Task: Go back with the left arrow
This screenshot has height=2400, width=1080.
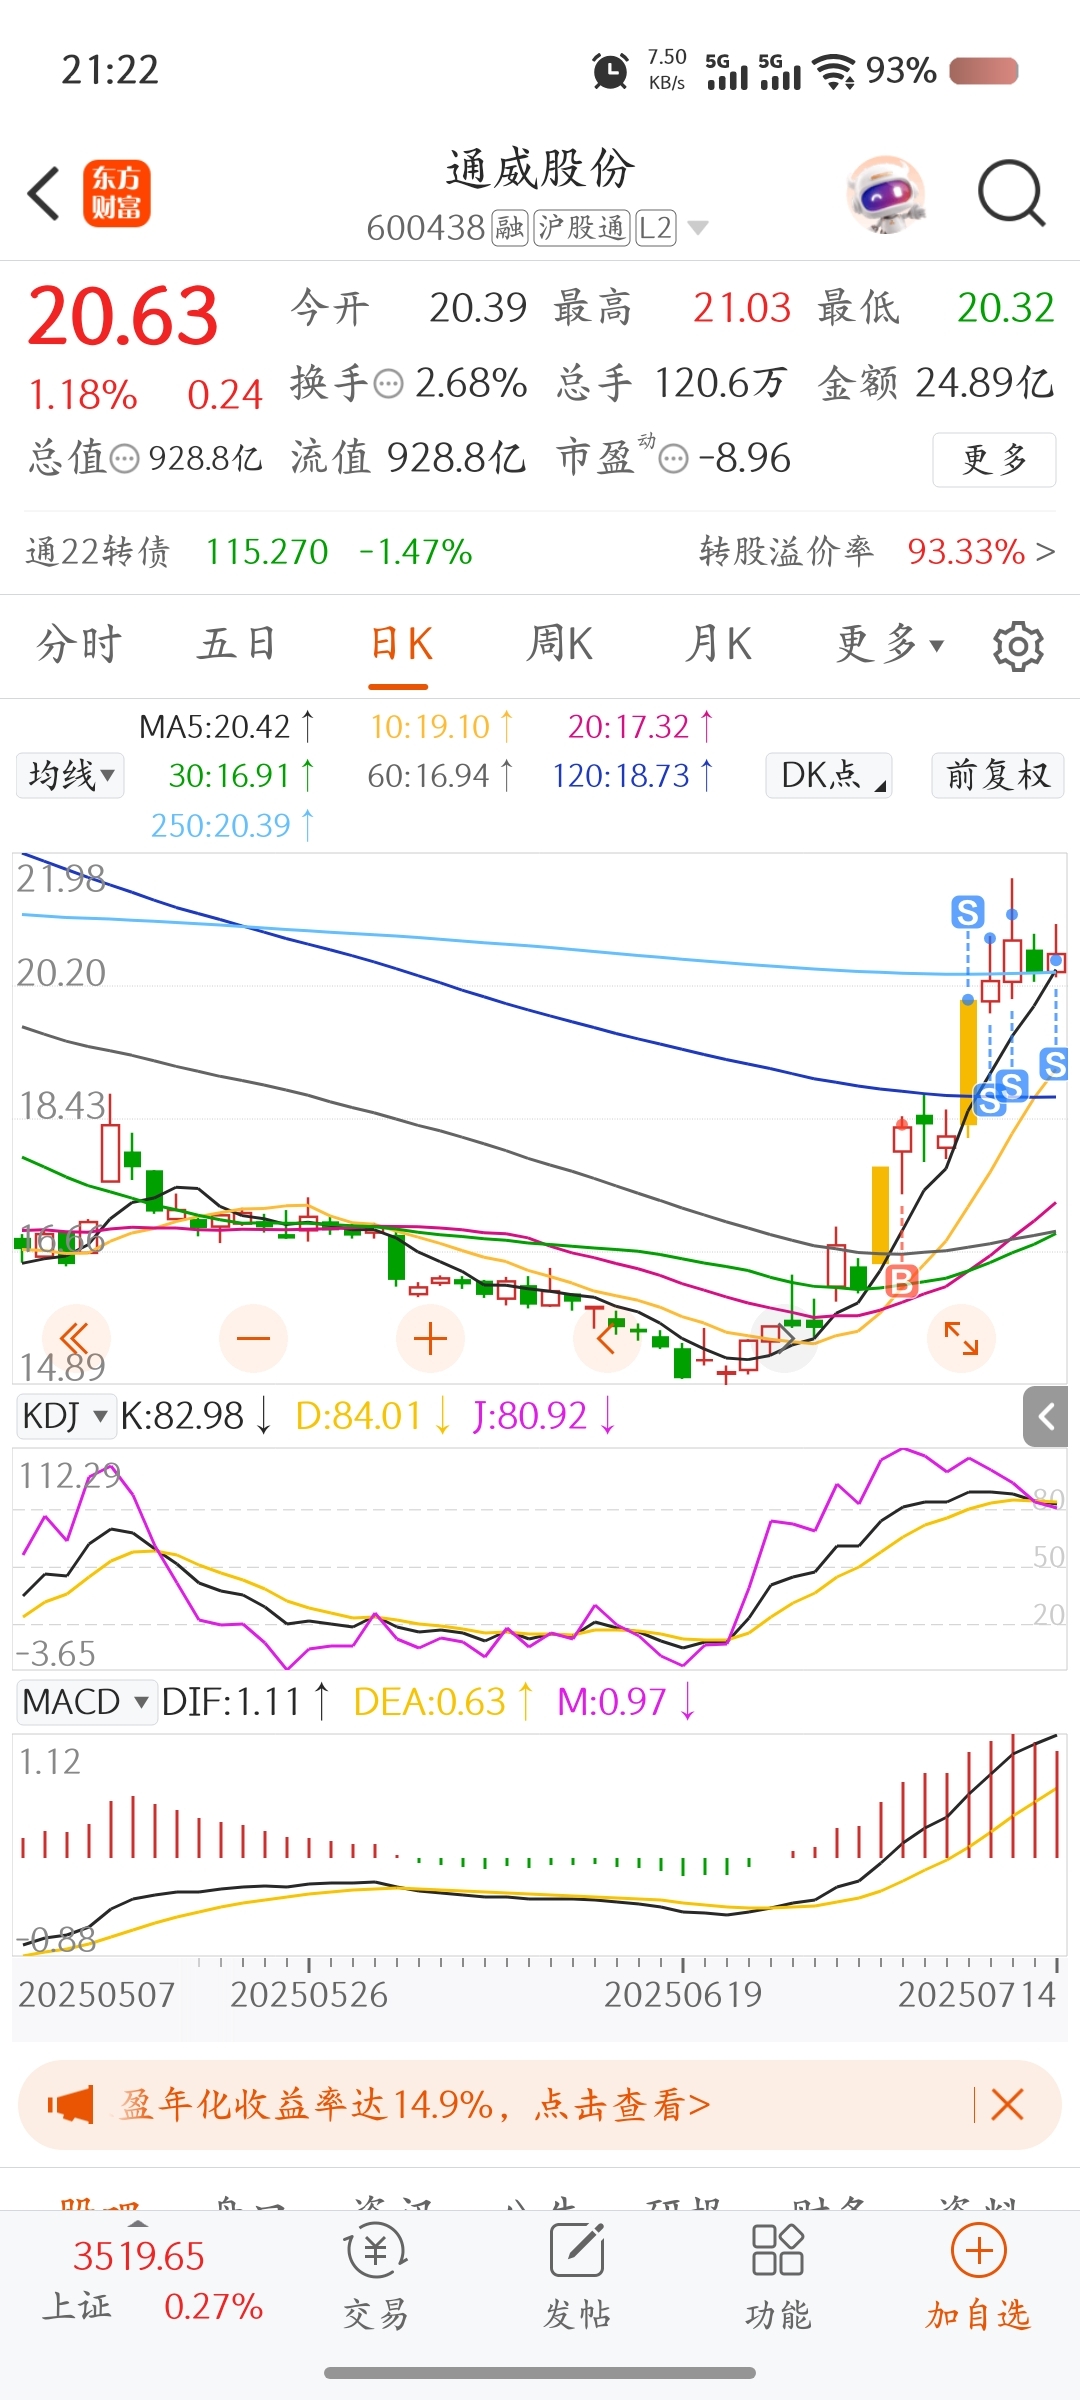Action: 44,193
